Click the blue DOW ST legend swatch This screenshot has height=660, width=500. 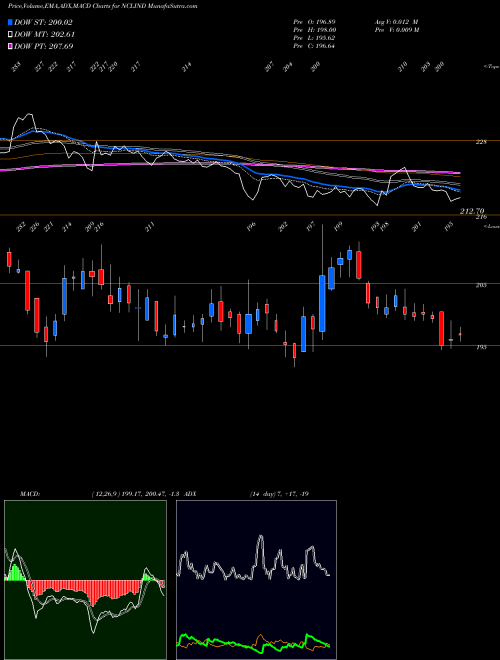click(x=10, y=22)
